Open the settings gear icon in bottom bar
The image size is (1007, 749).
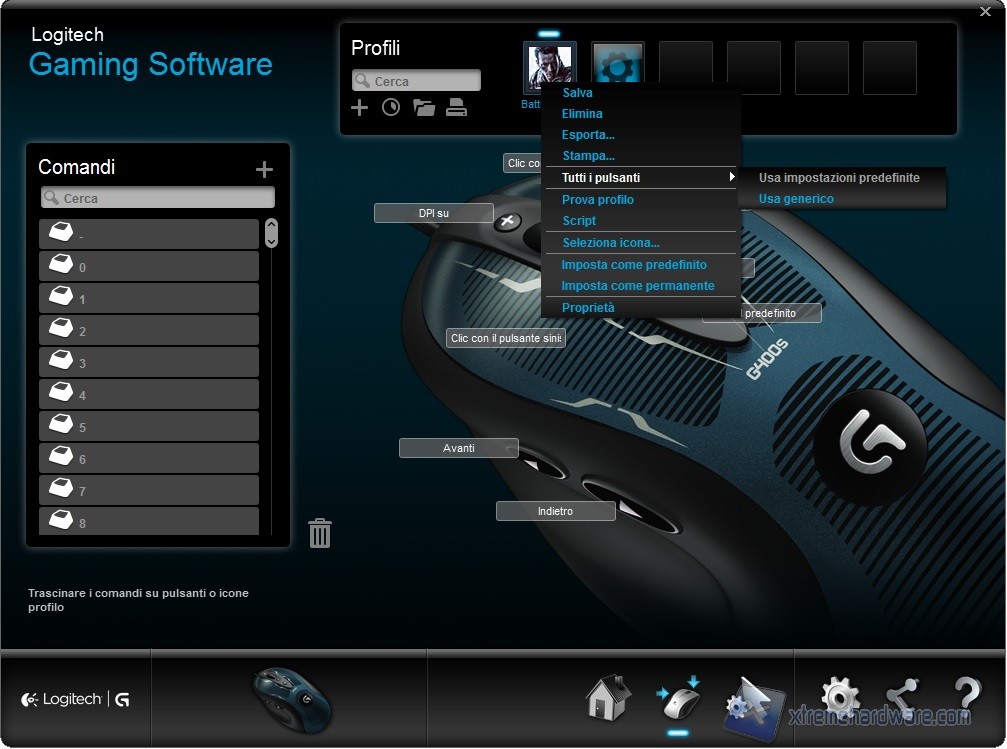click(839, 697)
